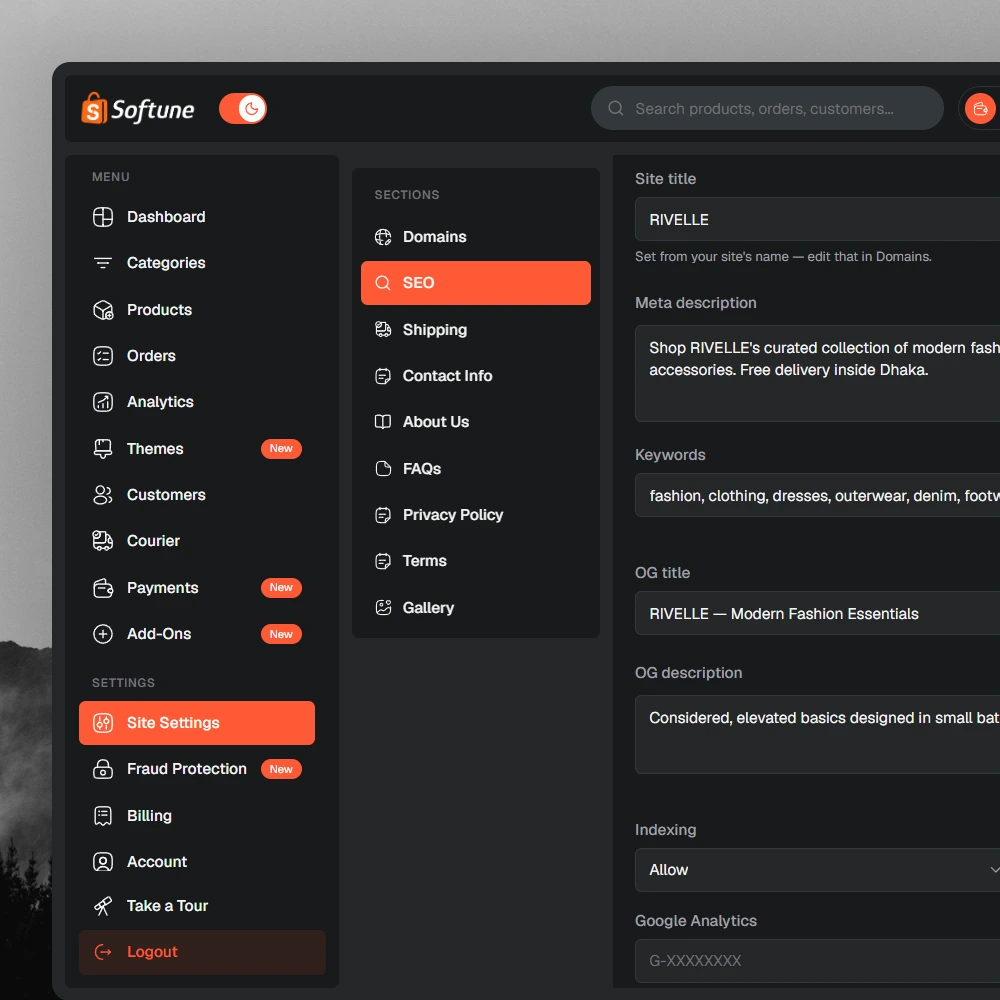Go to Categories in the menu
This screenshot has width=1000, height=1000.
(x=196, y=263)
